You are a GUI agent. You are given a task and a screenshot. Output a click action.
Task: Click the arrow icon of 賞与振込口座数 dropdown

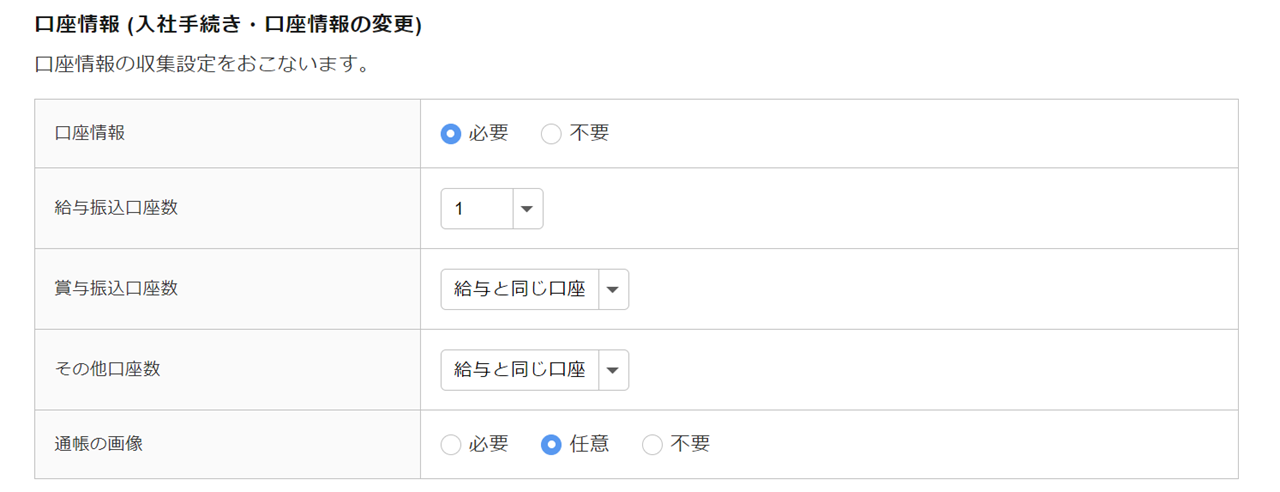click(x=613, y=290)
